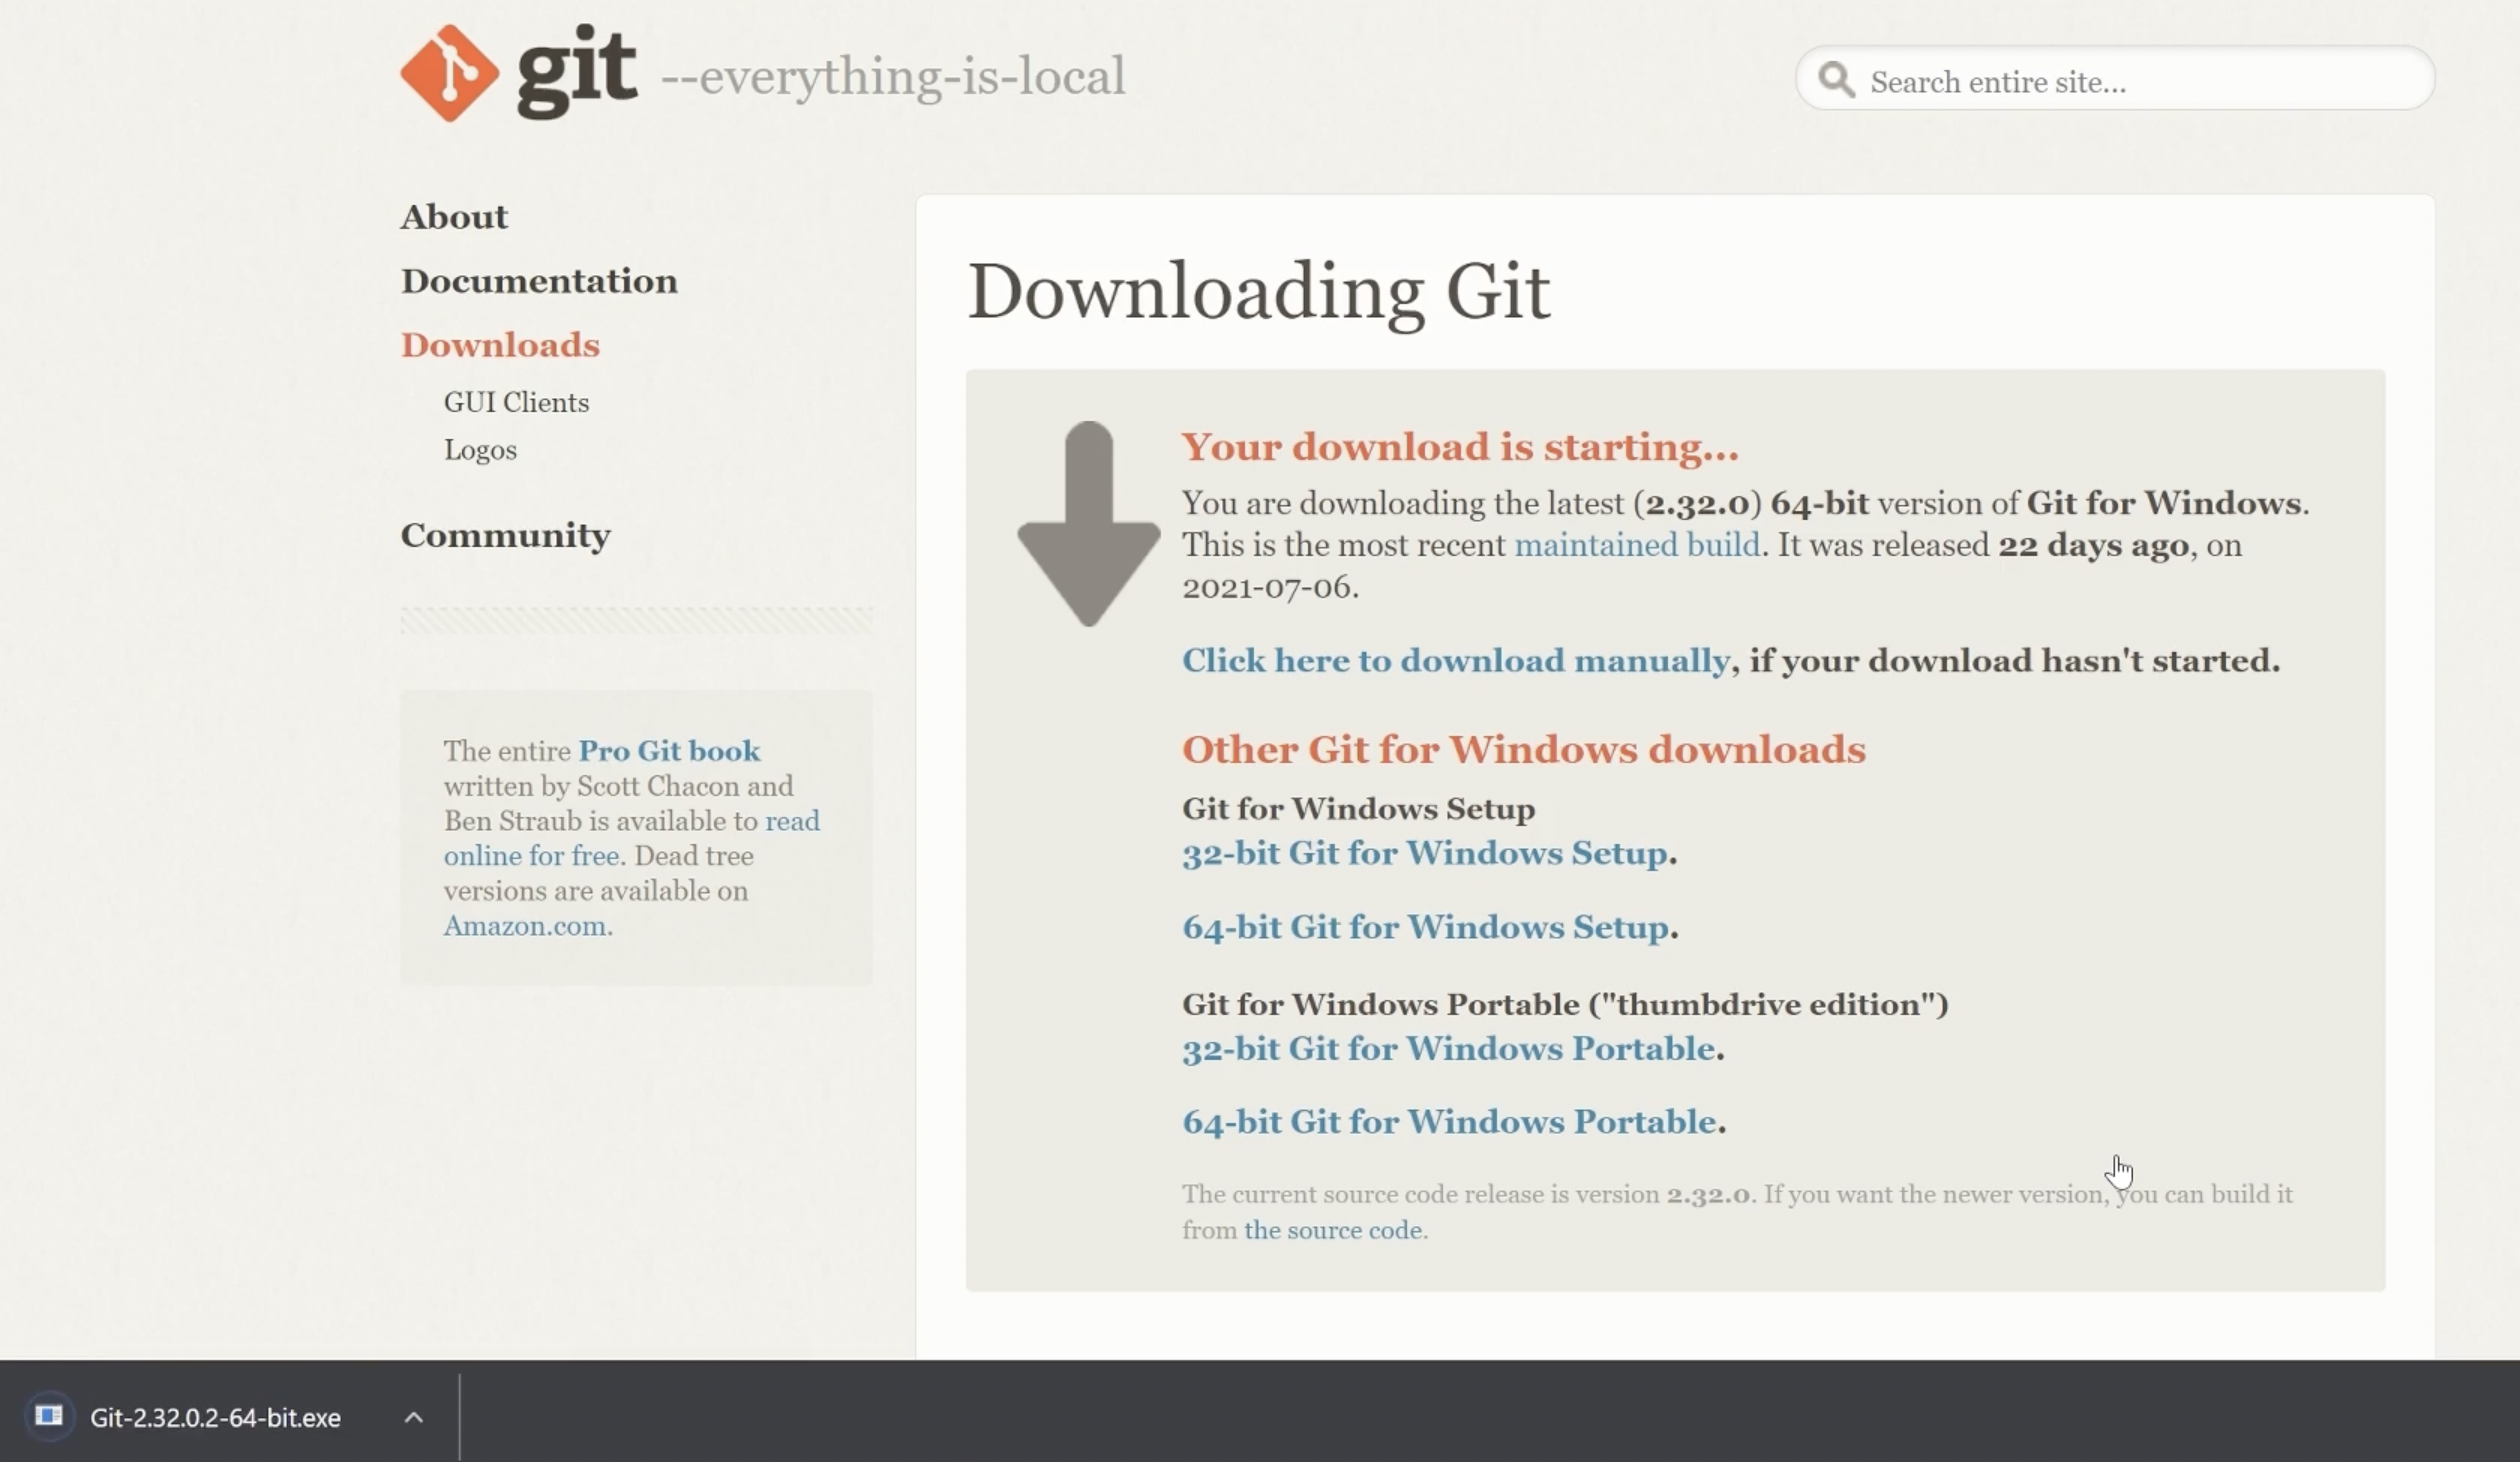2520x1462 pixels.
Task: Open the Pro Git book link
Action: [668, 751]
